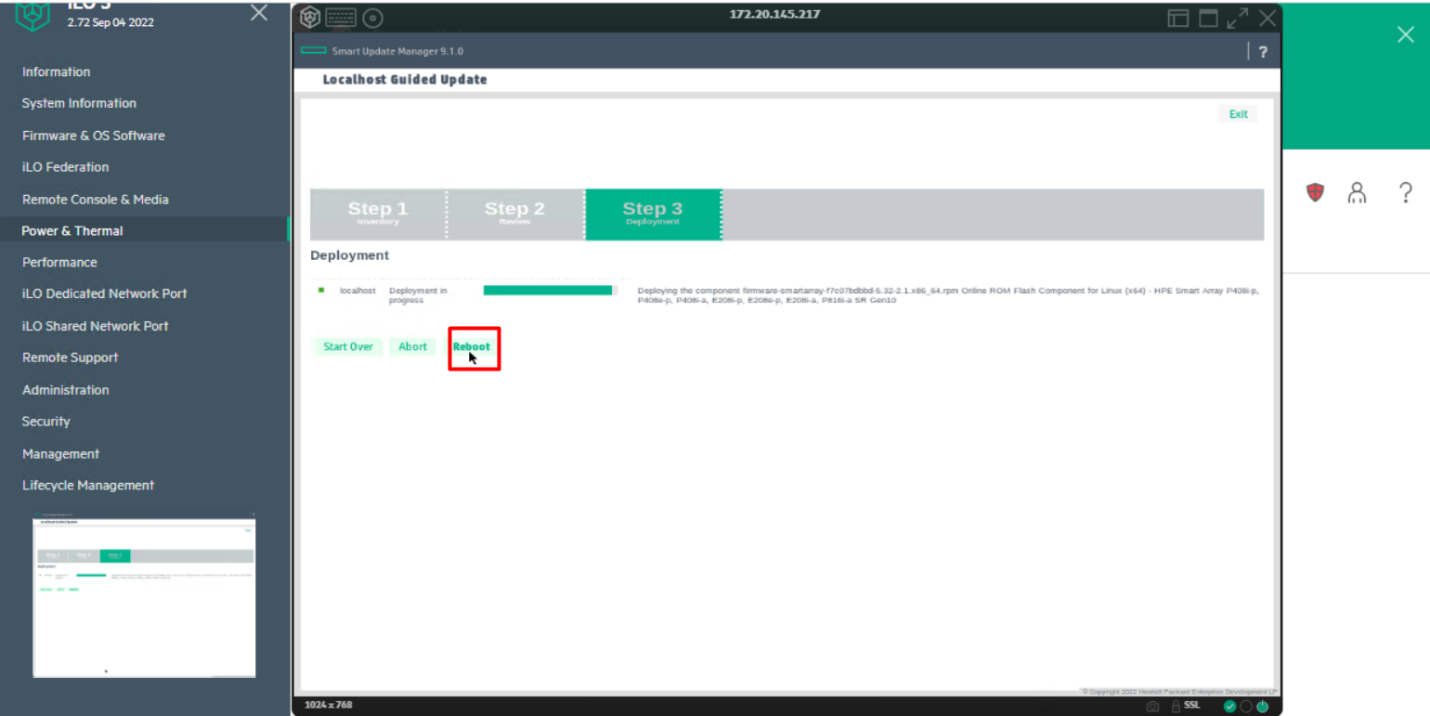The width and height of the screenshot is (1430, 716).
Task: Toggle full screen console arrows icon
Action: (x=1238, y=18)
